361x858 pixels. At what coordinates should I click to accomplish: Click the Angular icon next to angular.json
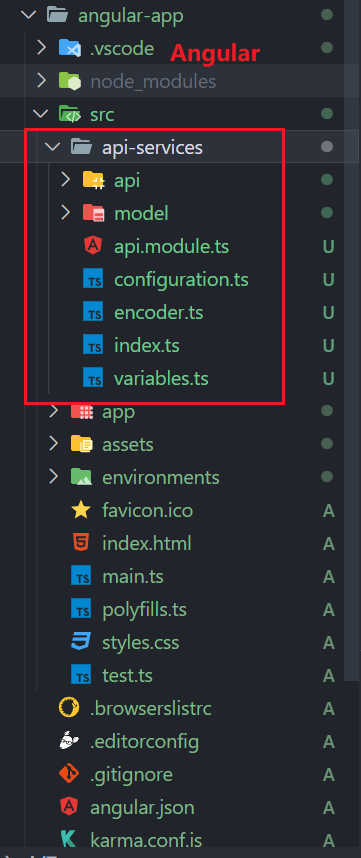[x=69, y=807]
